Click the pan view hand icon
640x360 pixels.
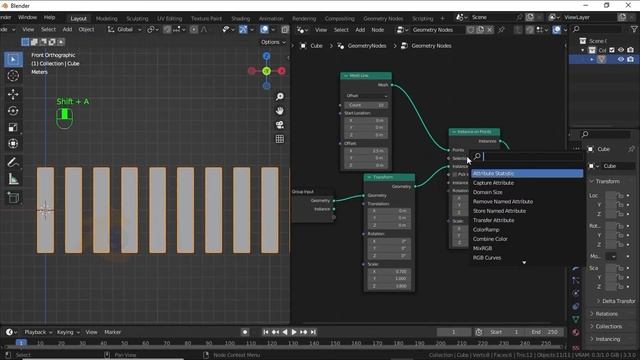click(280, 111)
